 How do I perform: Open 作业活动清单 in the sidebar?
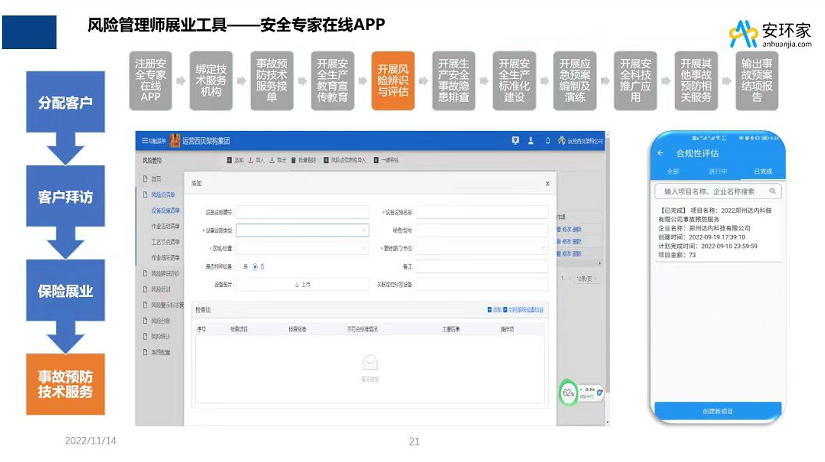tap(166, 225)
